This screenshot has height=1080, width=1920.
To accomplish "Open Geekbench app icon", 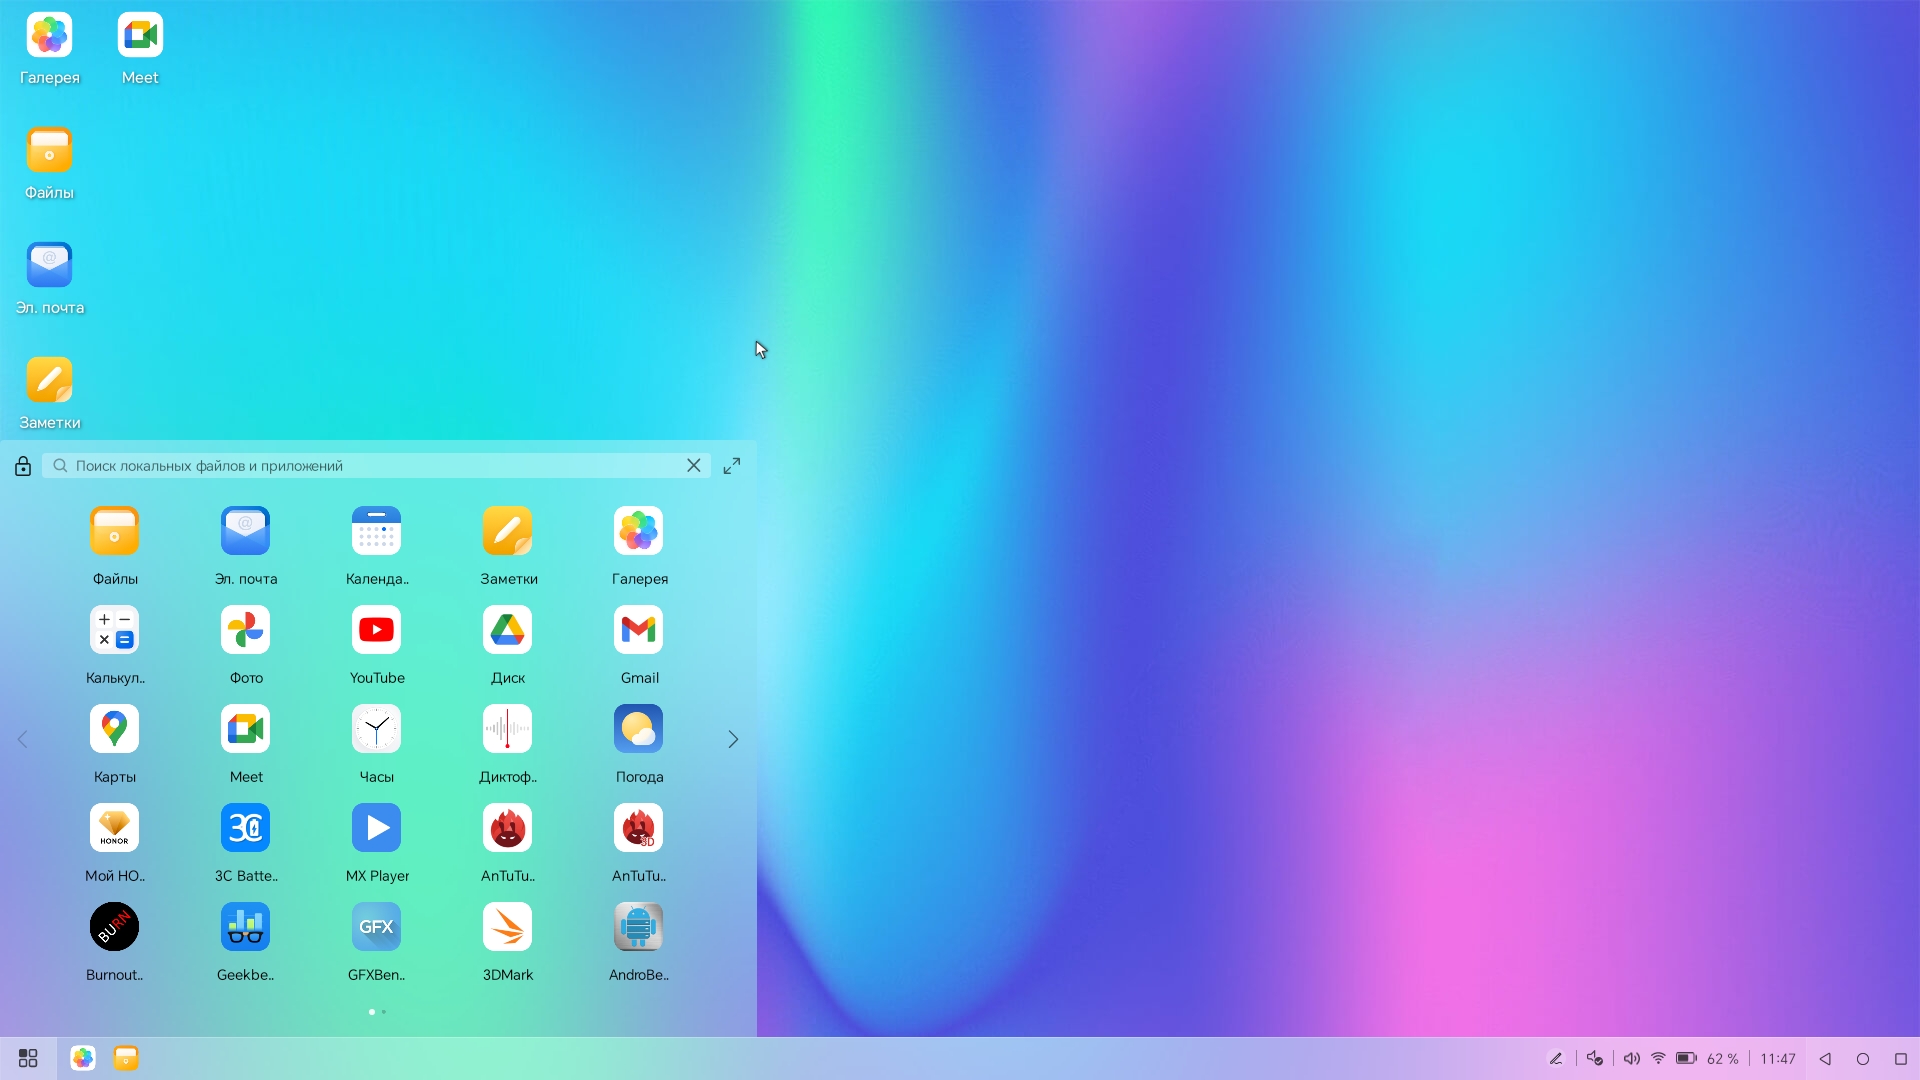I will point(245,927).
